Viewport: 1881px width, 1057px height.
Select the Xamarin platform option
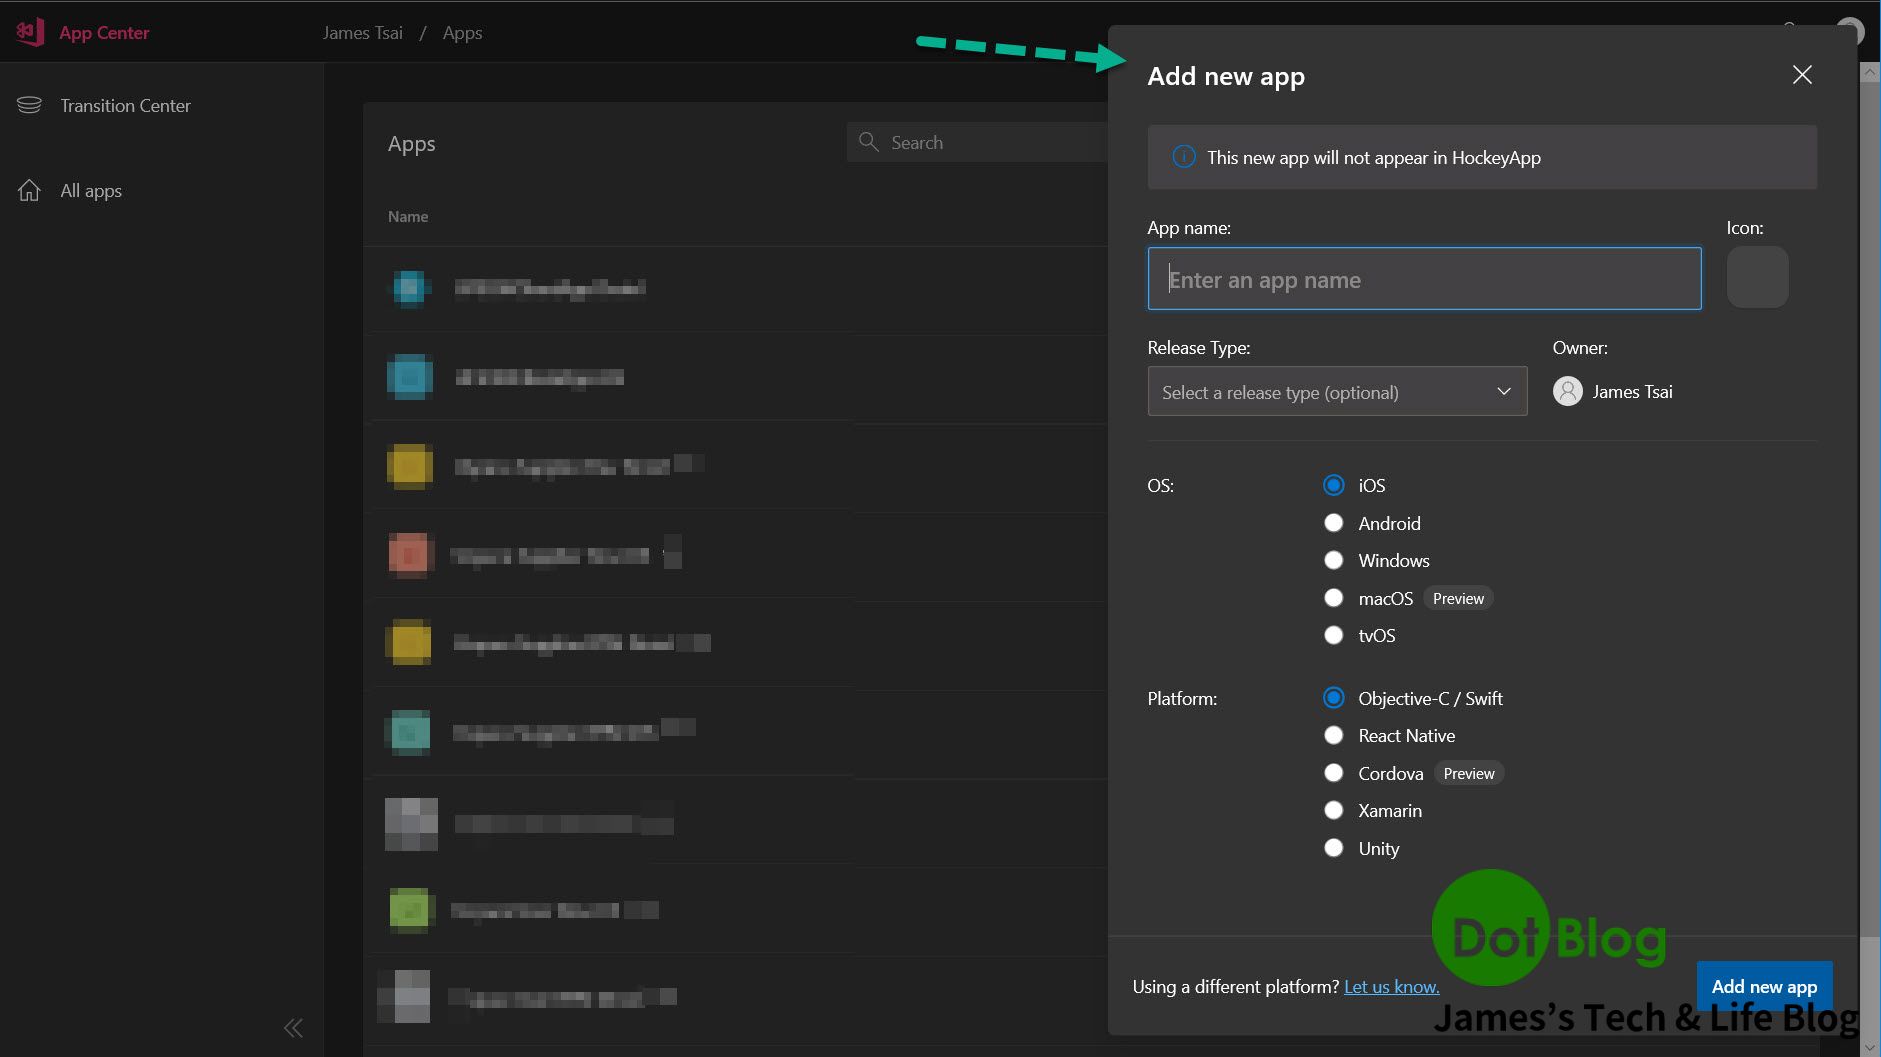pos(1333,810)
